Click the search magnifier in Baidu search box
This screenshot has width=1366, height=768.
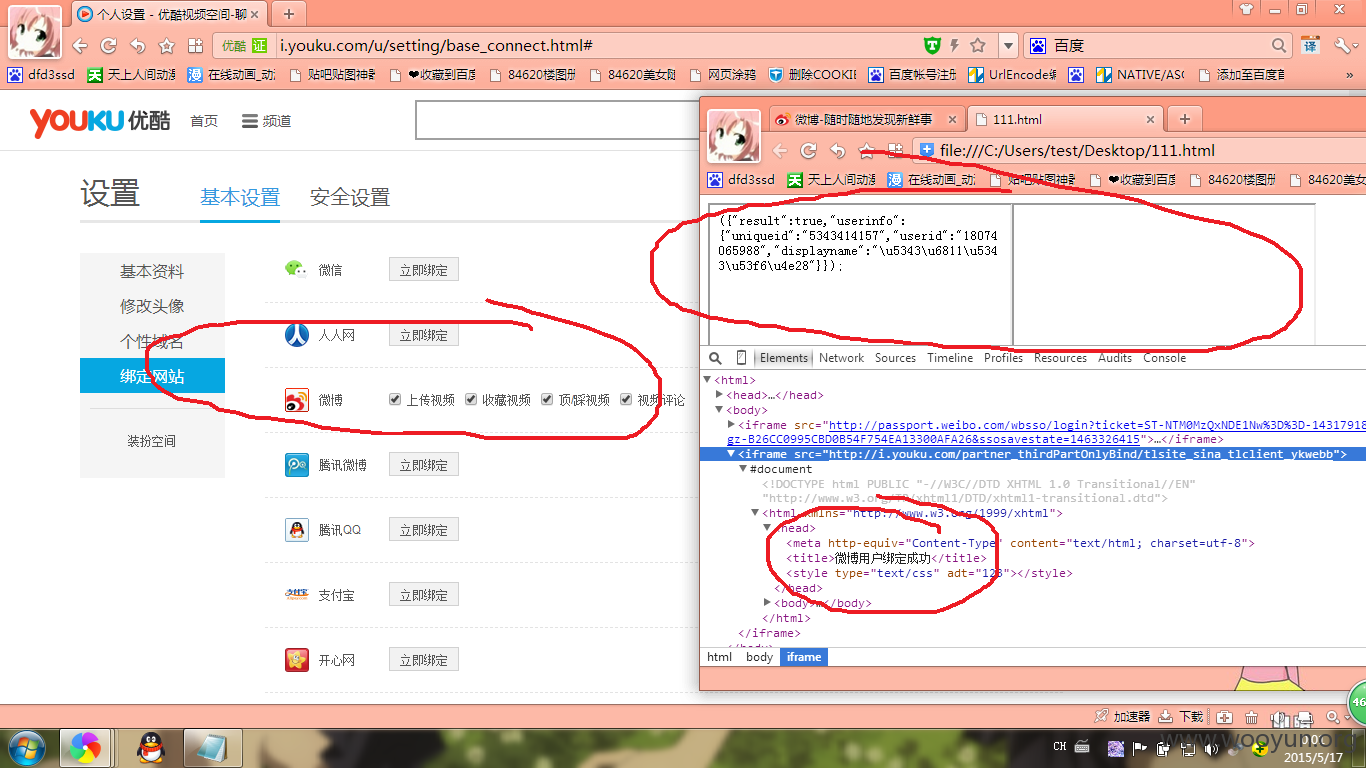[x=1280, y=45]
